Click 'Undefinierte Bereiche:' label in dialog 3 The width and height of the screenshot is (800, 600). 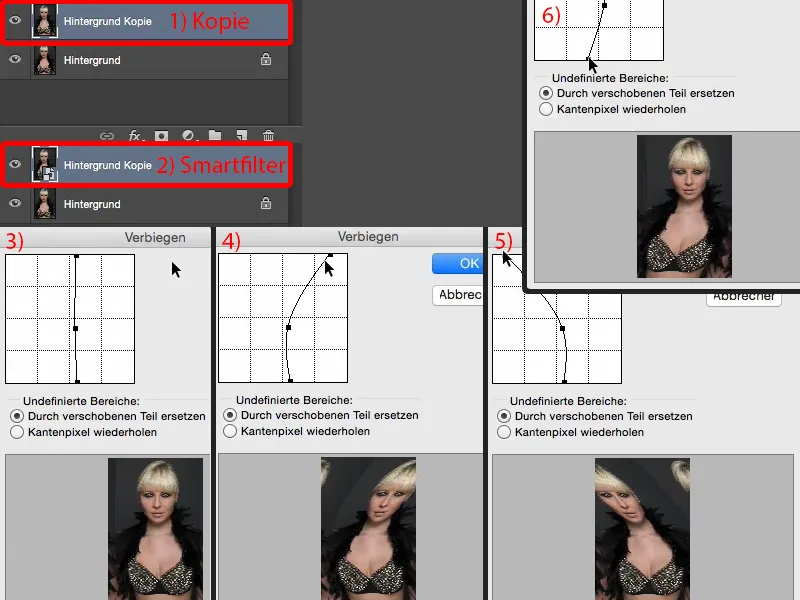(81, 401)
